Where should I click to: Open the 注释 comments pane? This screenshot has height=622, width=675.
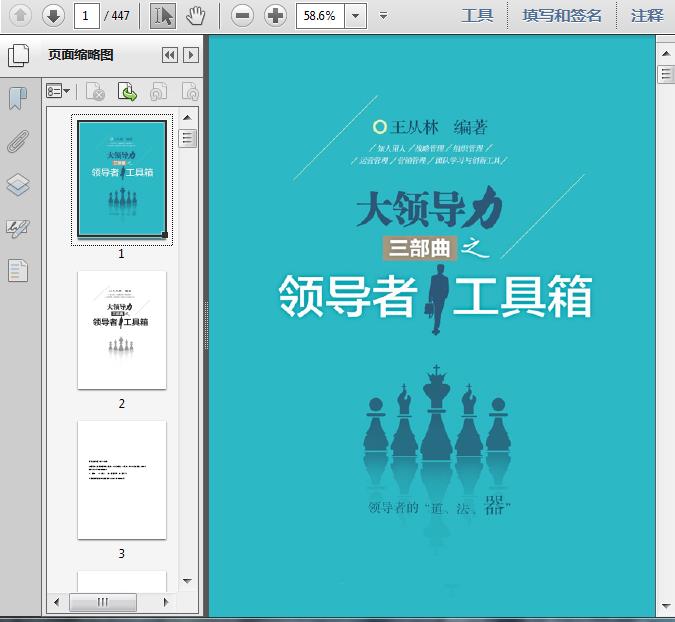coord(647,16)
